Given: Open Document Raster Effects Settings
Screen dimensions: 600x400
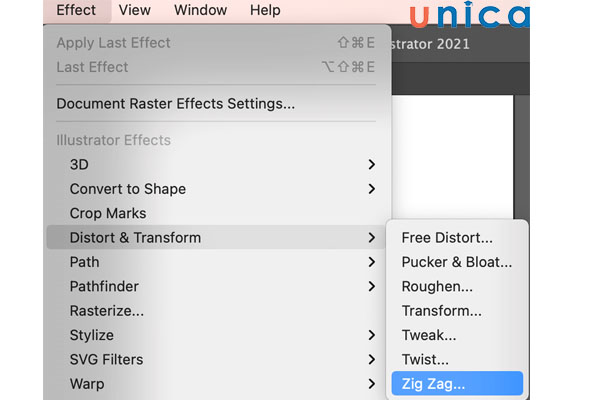Looking at the screenshot, I should point(175,103).
